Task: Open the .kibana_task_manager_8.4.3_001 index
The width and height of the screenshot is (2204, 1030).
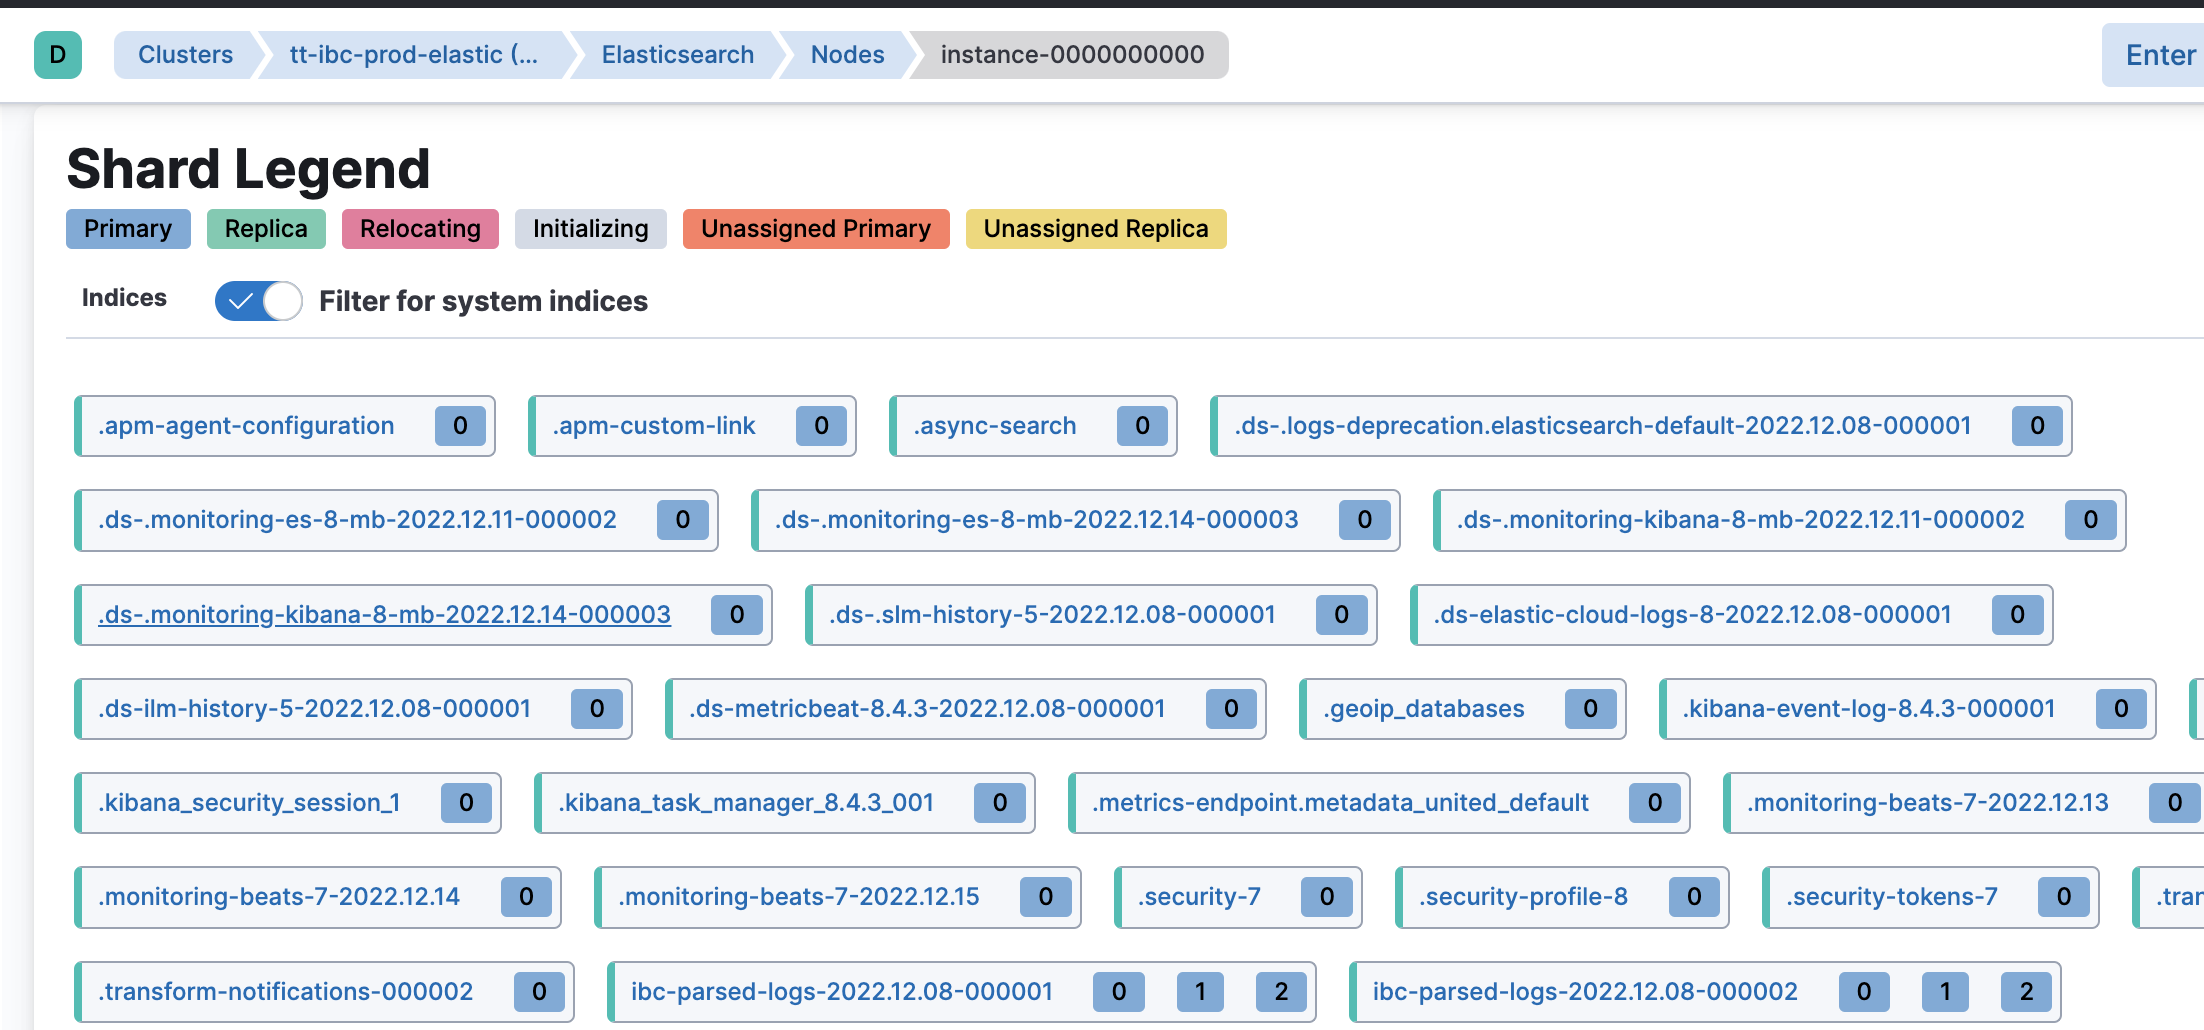Action: point(746,803)
